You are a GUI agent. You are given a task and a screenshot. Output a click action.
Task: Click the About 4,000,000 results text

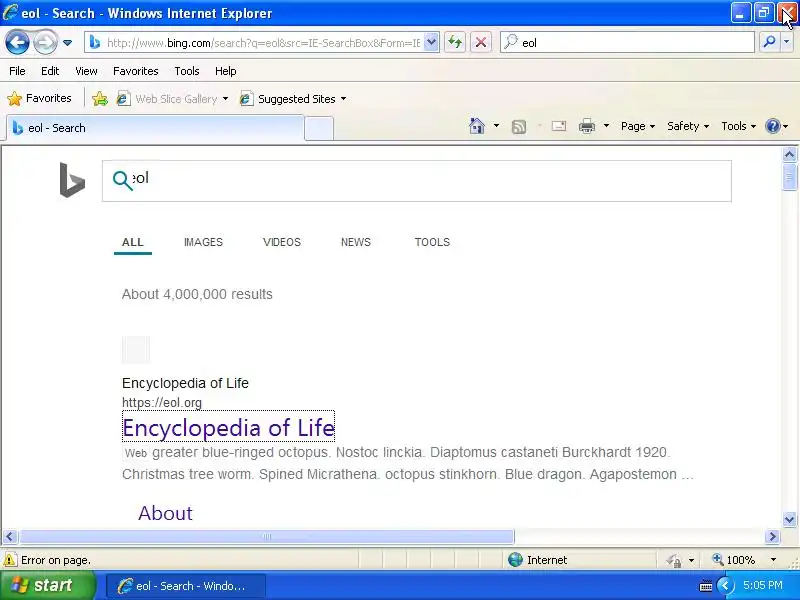coord(197,294)
